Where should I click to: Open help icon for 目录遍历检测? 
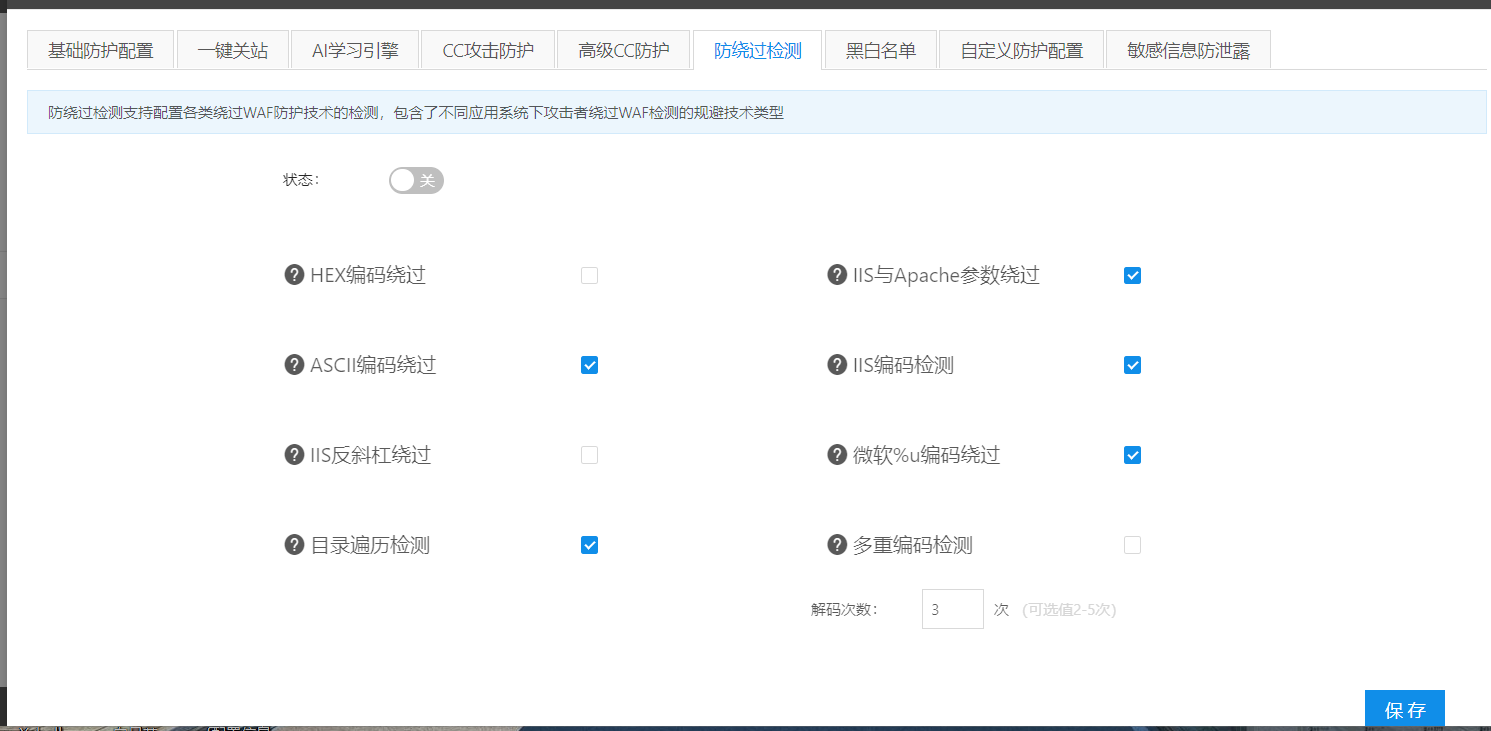click(x=294, y=545)
